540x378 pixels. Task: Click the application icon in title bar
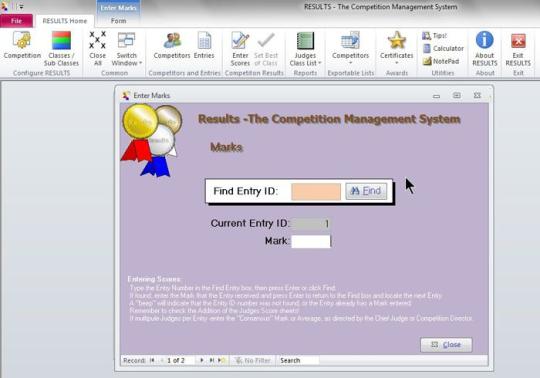4,6
